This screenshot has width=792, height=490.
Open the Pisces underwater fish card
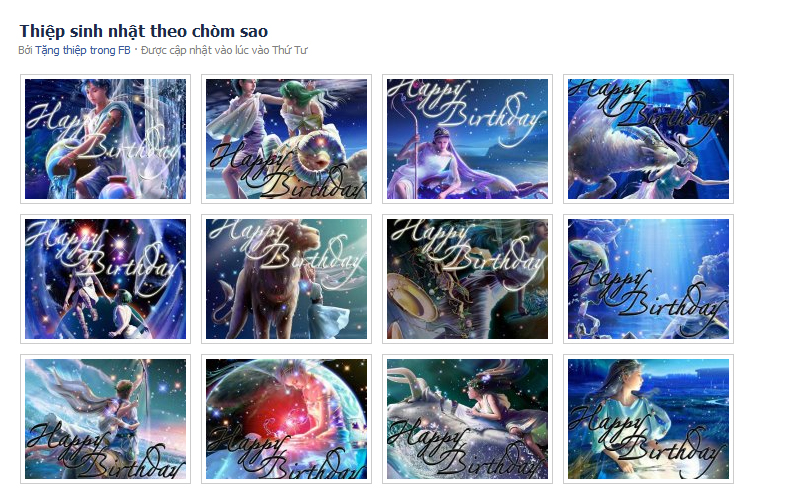(x=648, y=279)
